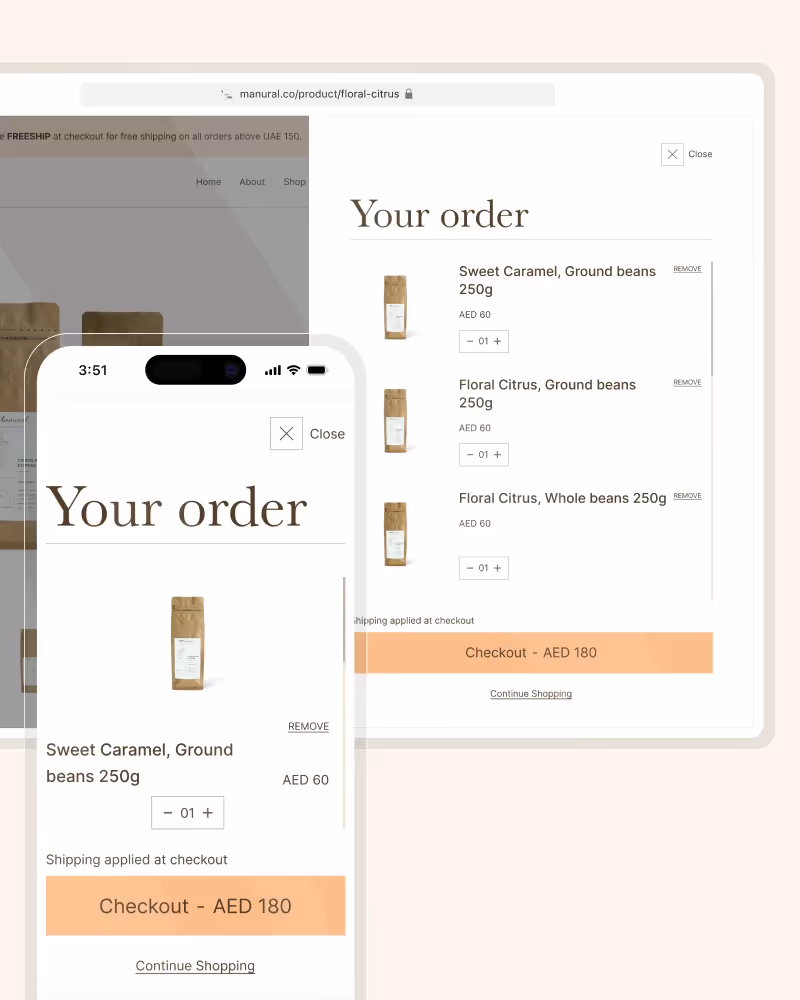The width and height of the screenshot is (800, 1000).
Task: Remove Floral Citrus Whole beans item
Action: [687, 496]
